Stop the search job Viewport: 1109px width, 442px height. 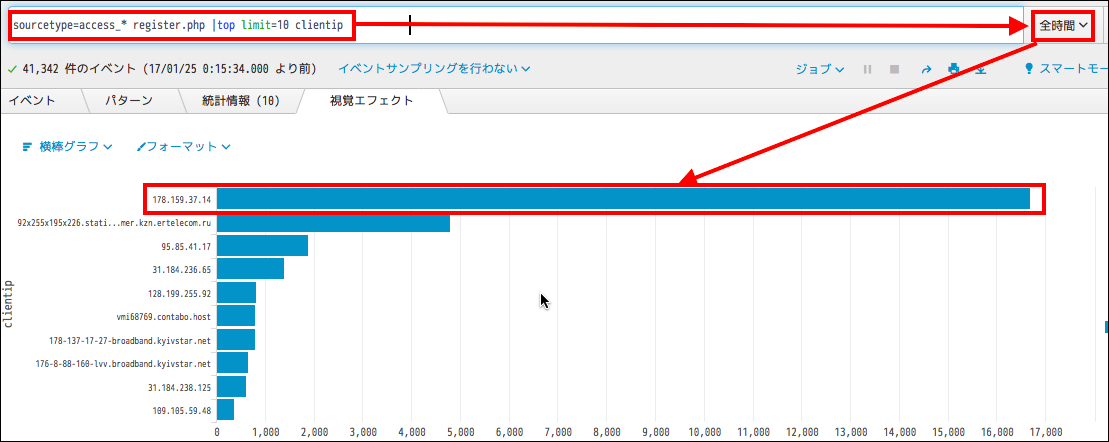point(895,69)
